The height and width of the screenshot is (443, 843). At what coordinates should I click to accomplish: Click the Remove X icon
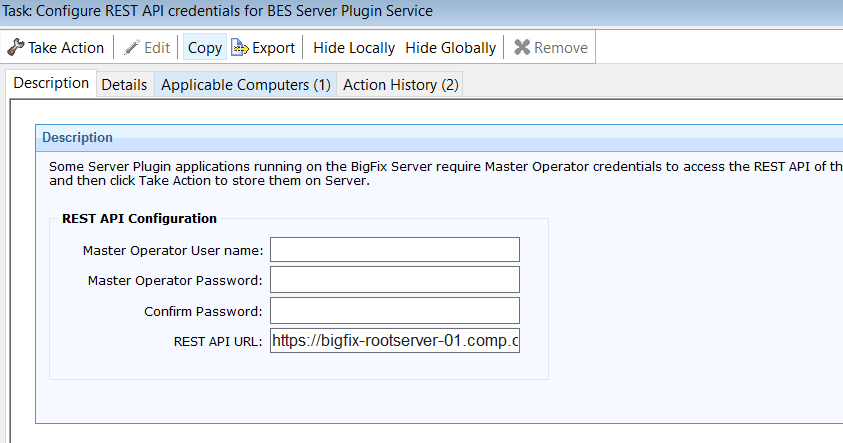[522, 48]
